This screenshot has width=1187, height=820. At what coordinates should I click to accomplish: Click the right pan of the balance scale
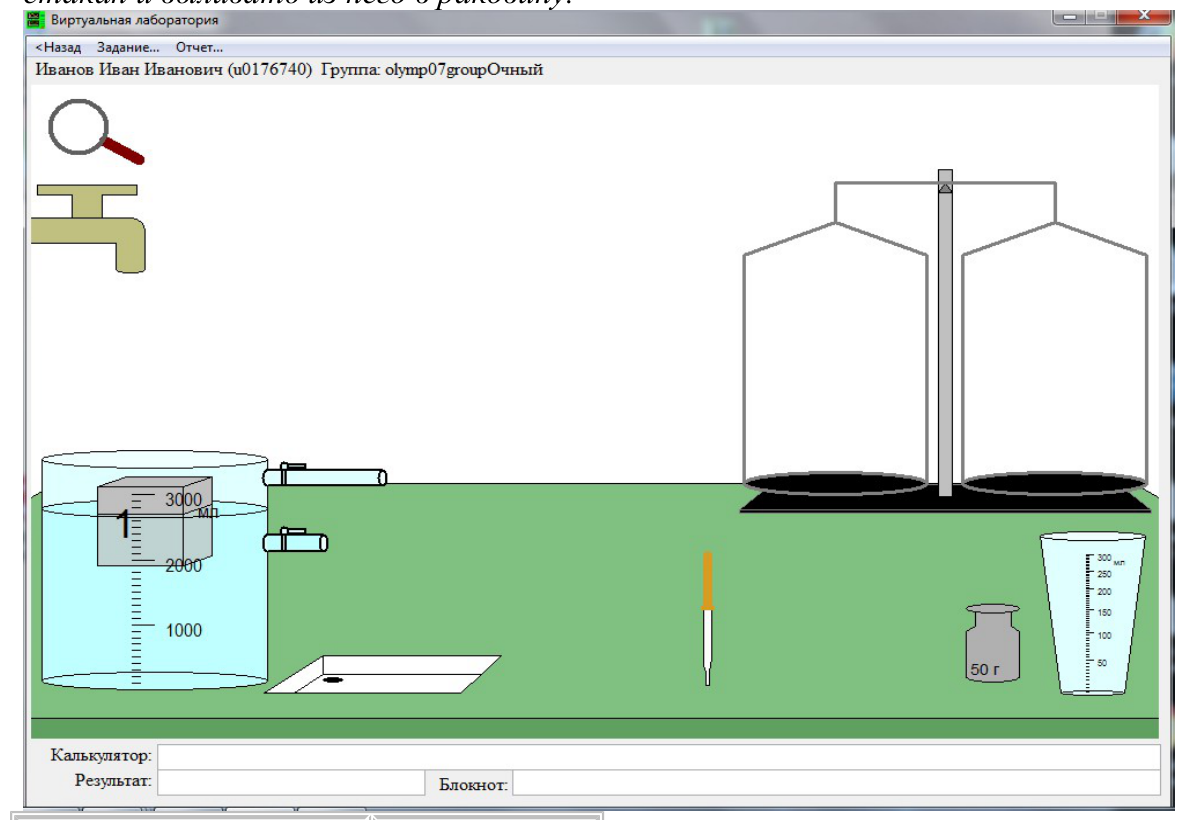[1055, 482]
